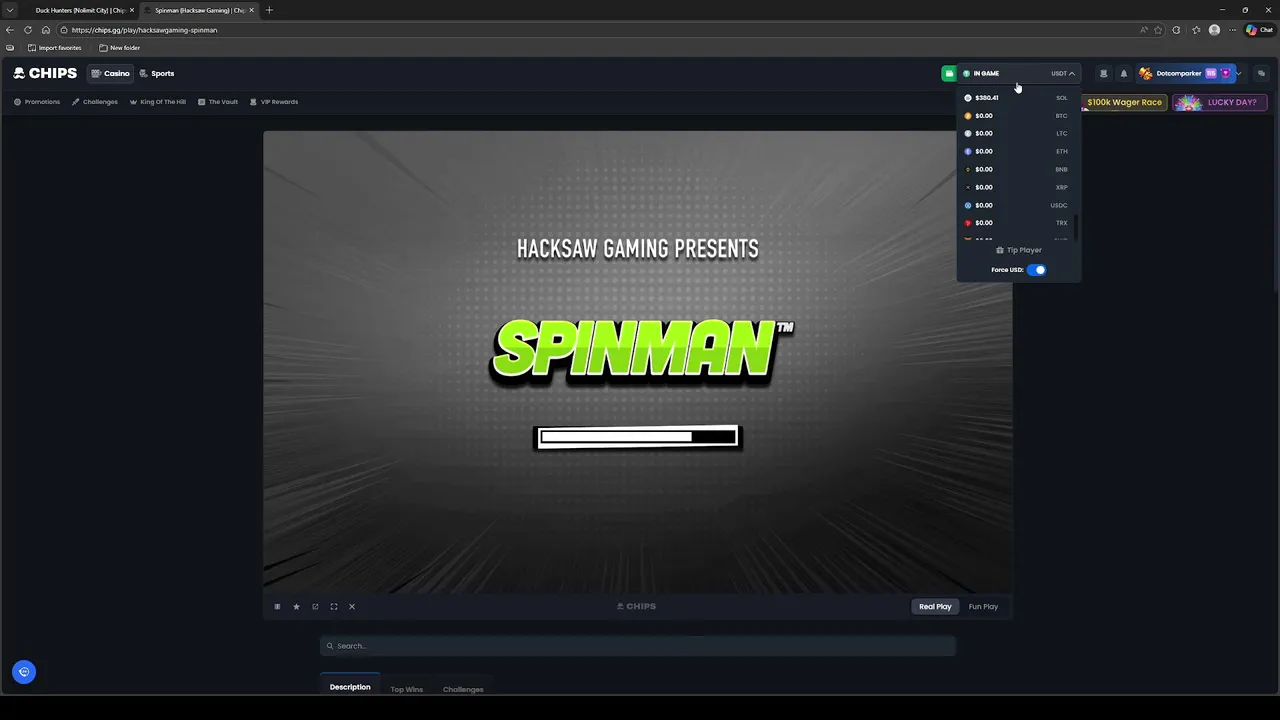The width and height of the screenshot is (1280, 720).
Task: Toggle the Force USD switch
Action: coord(1037,270)
